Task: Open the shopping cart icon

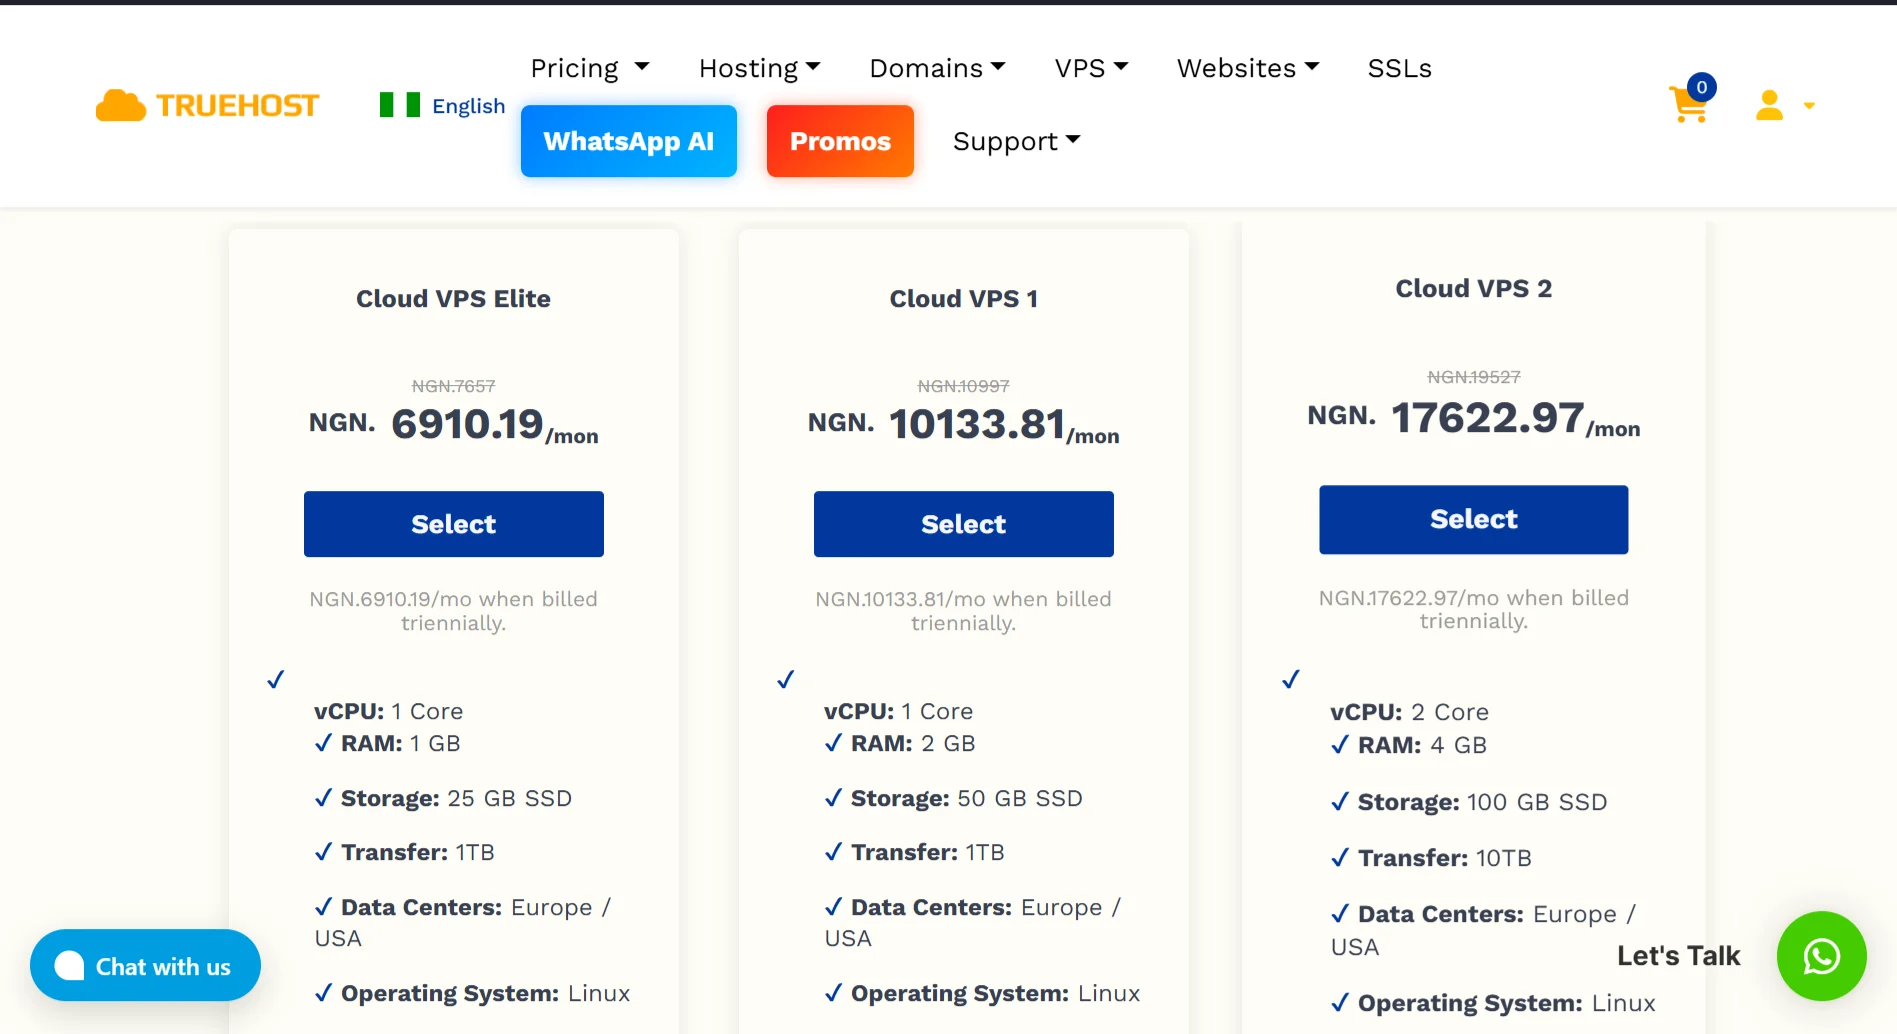Action: pyautogui.click(x=1688, y=105)
